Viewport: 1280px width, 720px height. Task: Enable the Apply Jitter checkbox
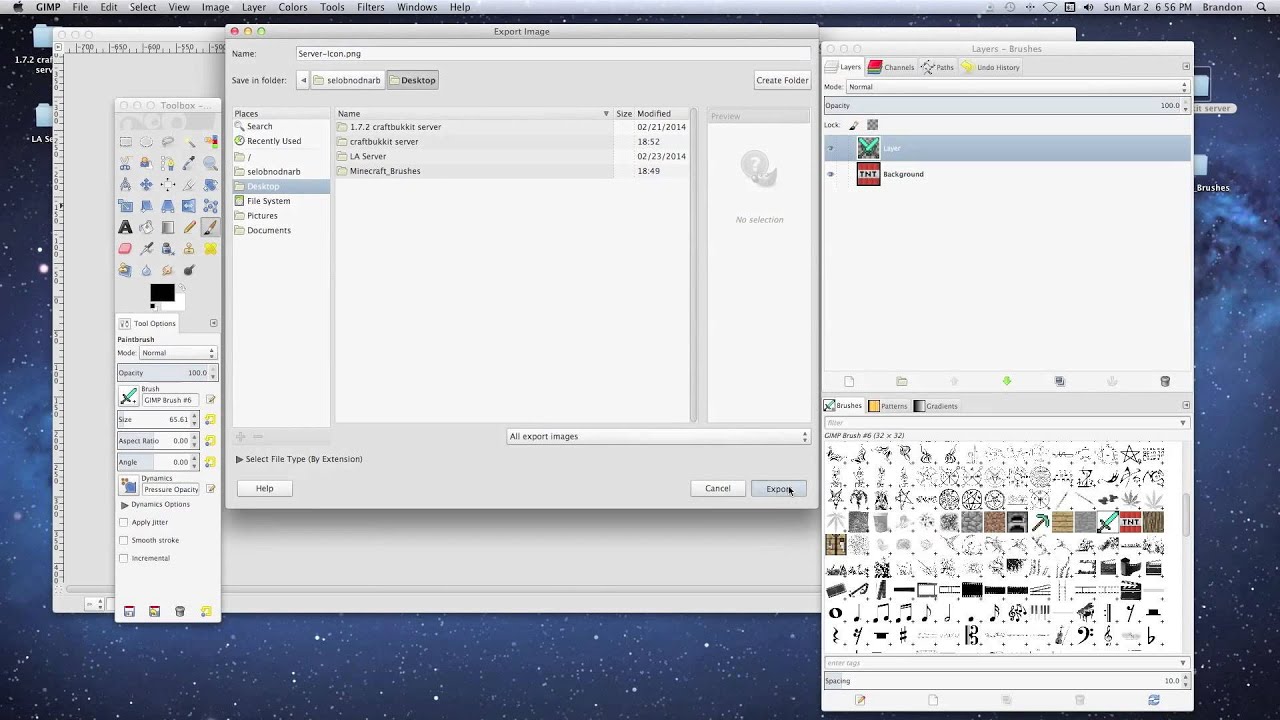[x=124, y=521]
